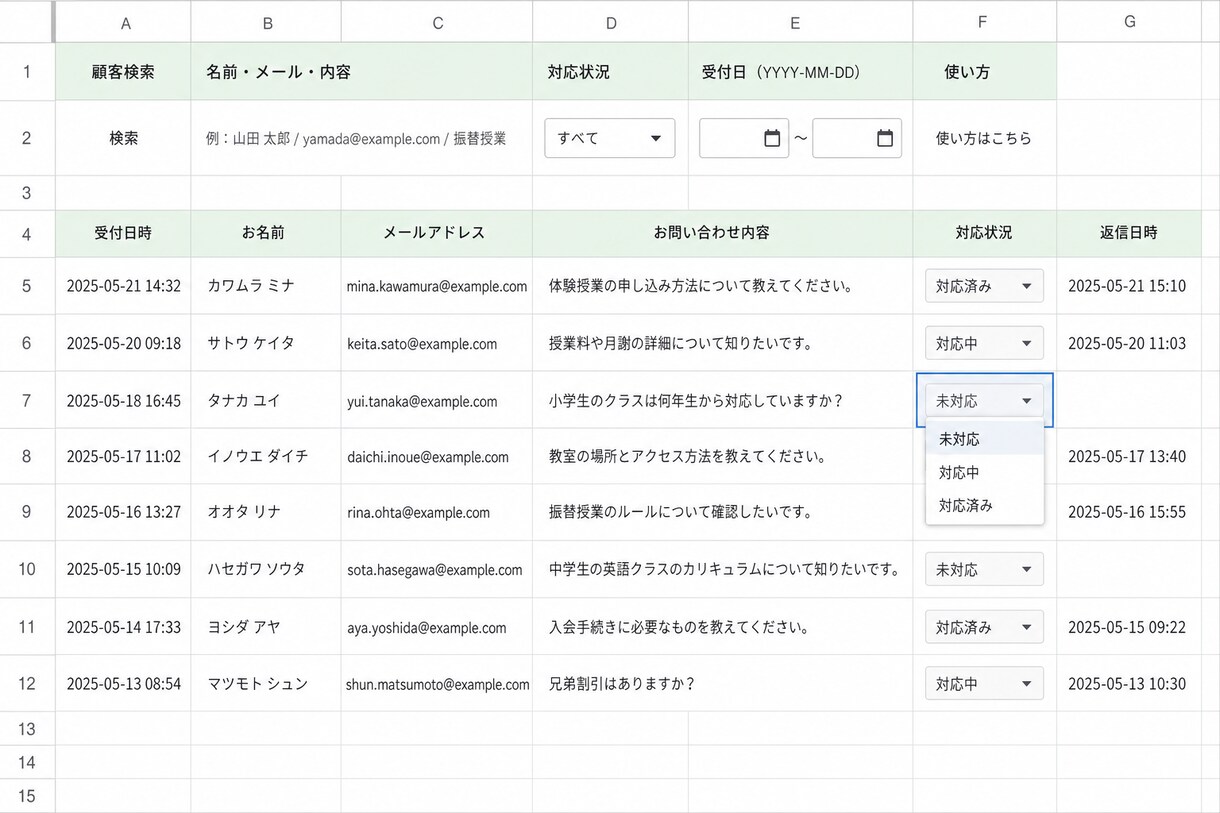Click the 検索 button cell
The height and width of the screenshot is (813, 1220).
[123, 139]
